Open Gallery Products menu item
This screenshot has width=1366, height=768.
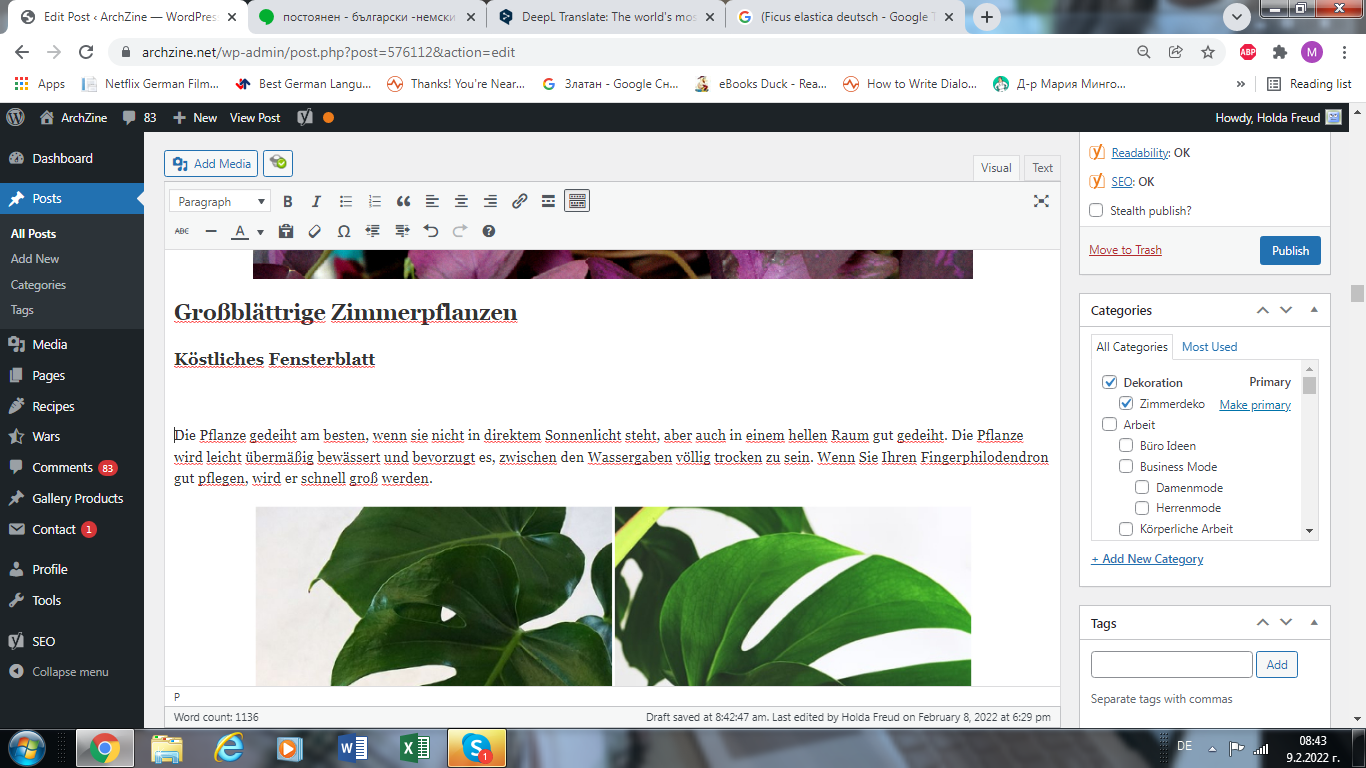pyautogui.click(x=72, y=498)
